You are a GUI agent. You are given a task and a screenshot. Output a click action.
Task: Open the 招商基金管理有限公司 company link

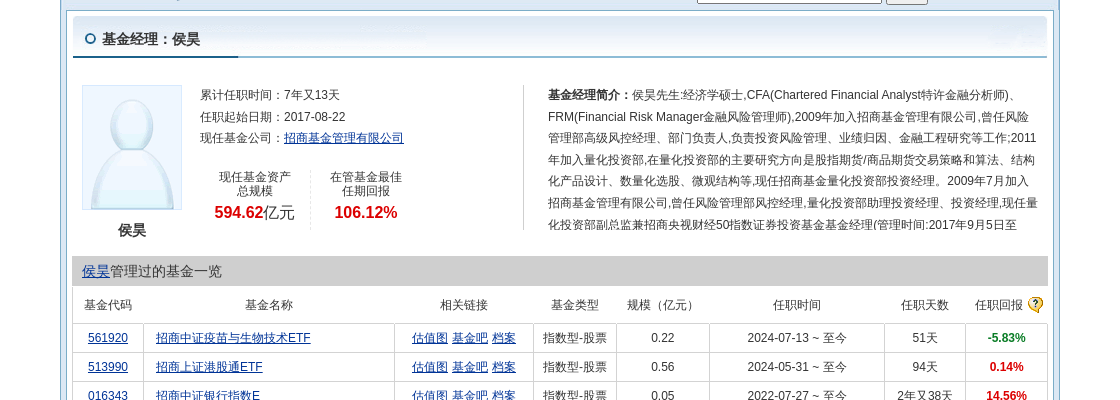point(344,139)
